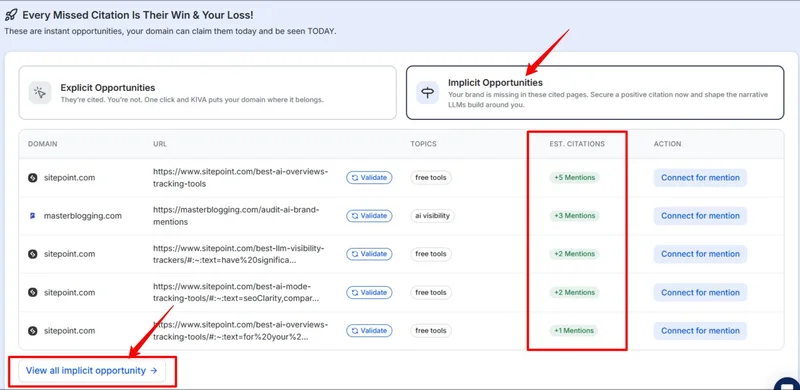This screenshot has height=390, width=800.
Task: Click the TOPICS column header
Action: [x=423, y=144]
